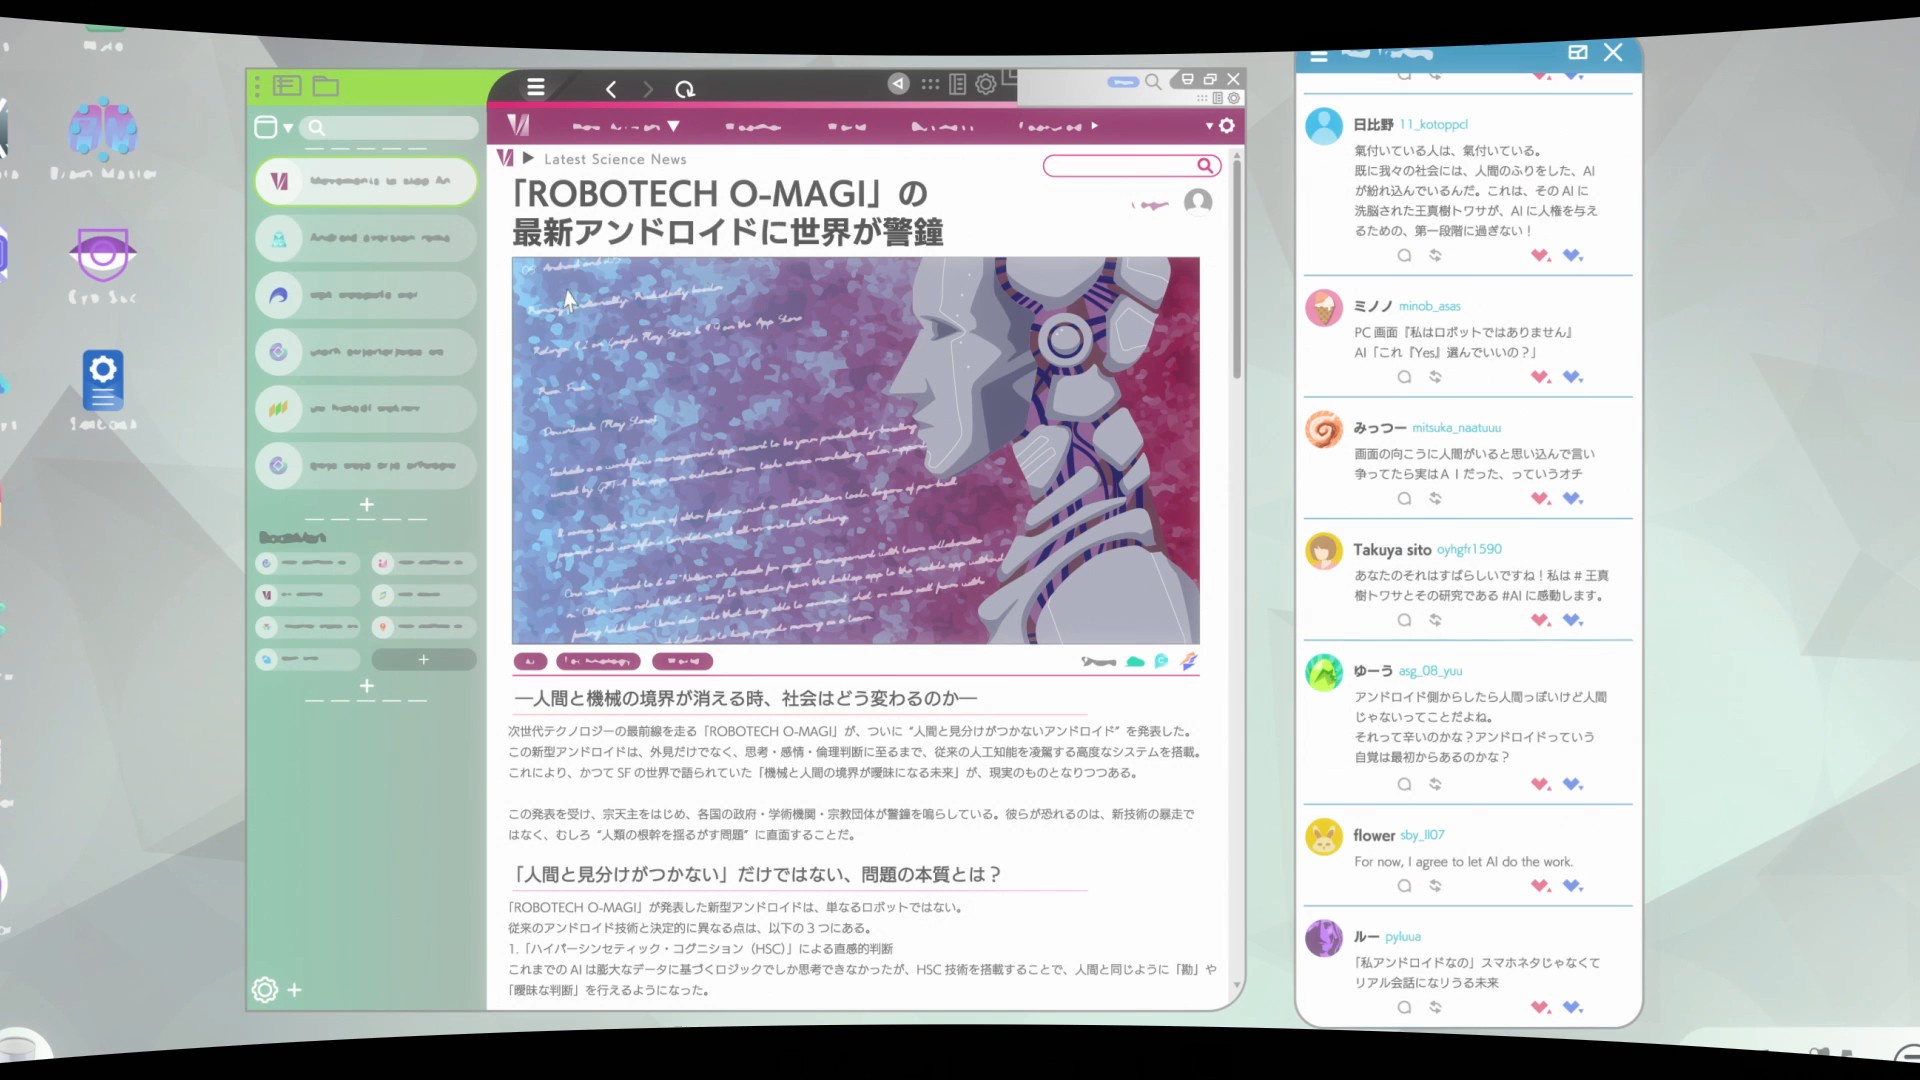Open dropdown arrow beside pink bar gear
This screenshot has width=1920, height=1080.
(1209, 126)
